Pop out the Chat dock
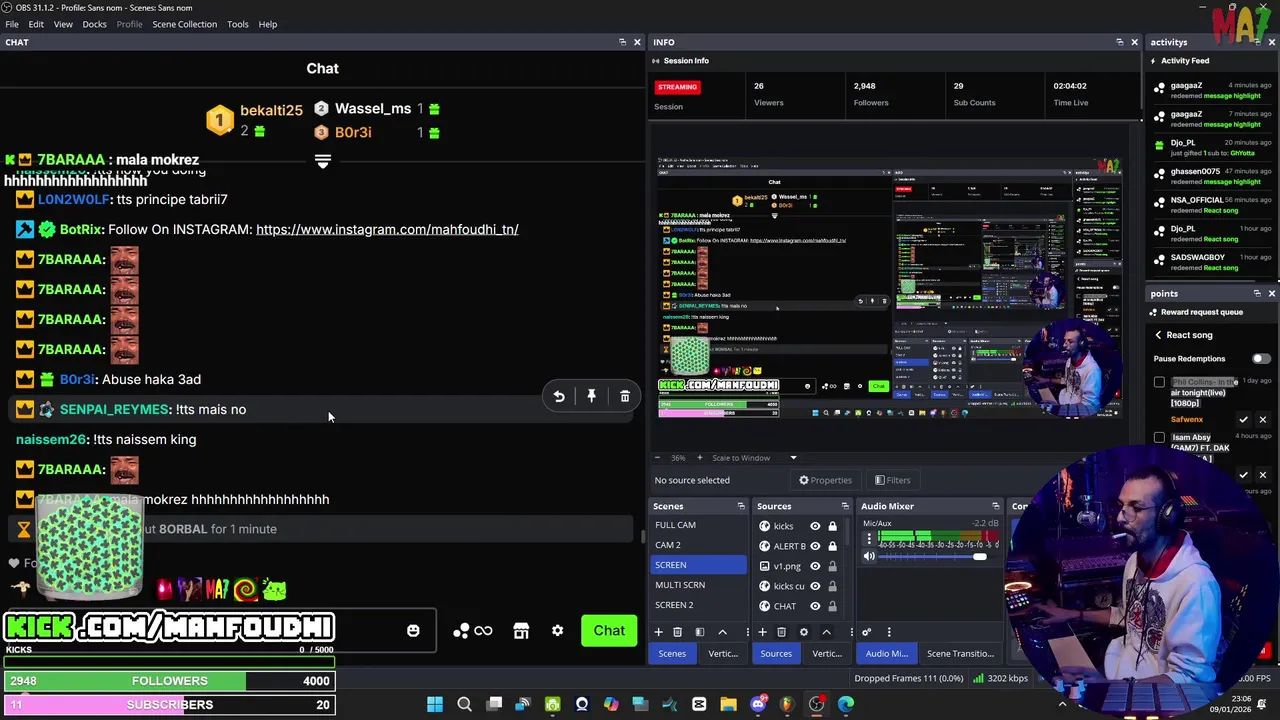Image resolution: width=1280 pixels, height=720 pixels. pos(622,42)
